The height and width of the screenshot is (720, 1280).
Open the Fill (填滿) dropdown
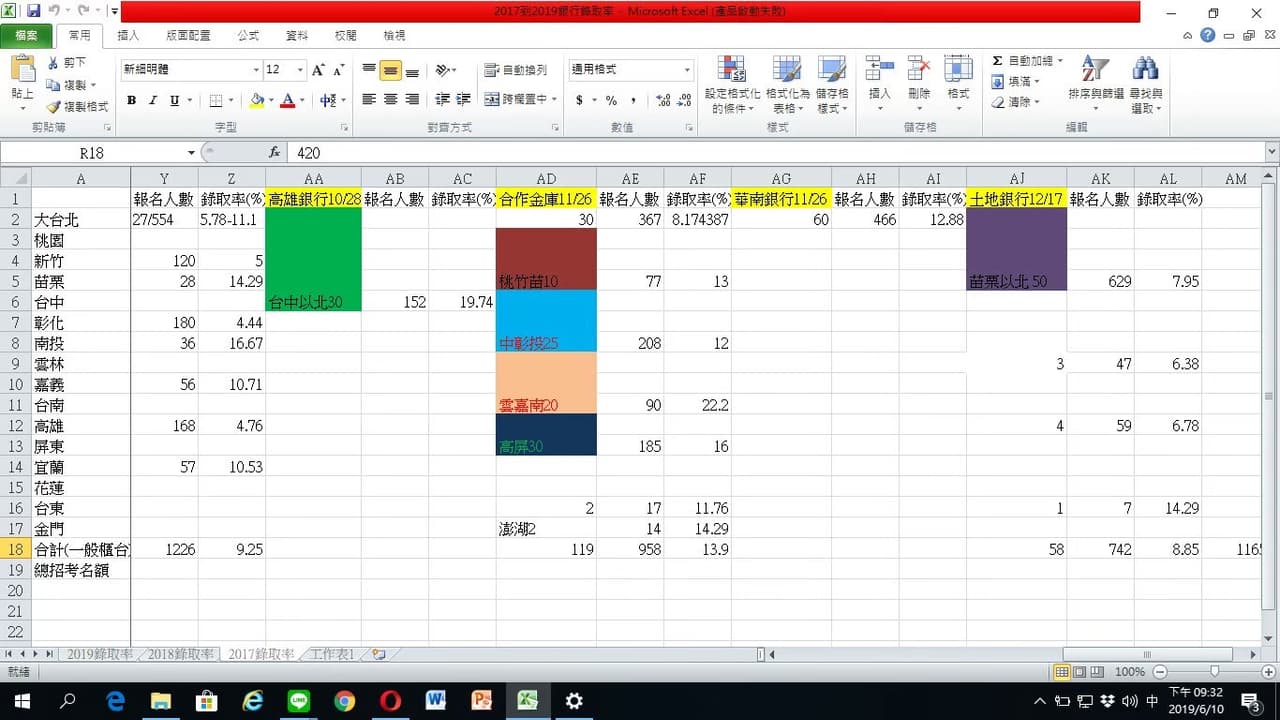coord(1016,82)
